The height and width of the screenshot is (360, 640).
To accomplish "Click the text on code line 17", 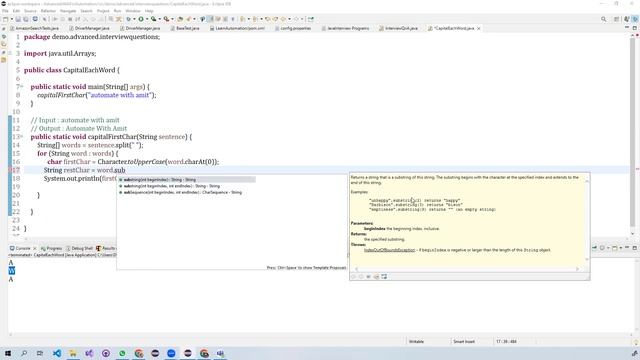I will 84,170.
